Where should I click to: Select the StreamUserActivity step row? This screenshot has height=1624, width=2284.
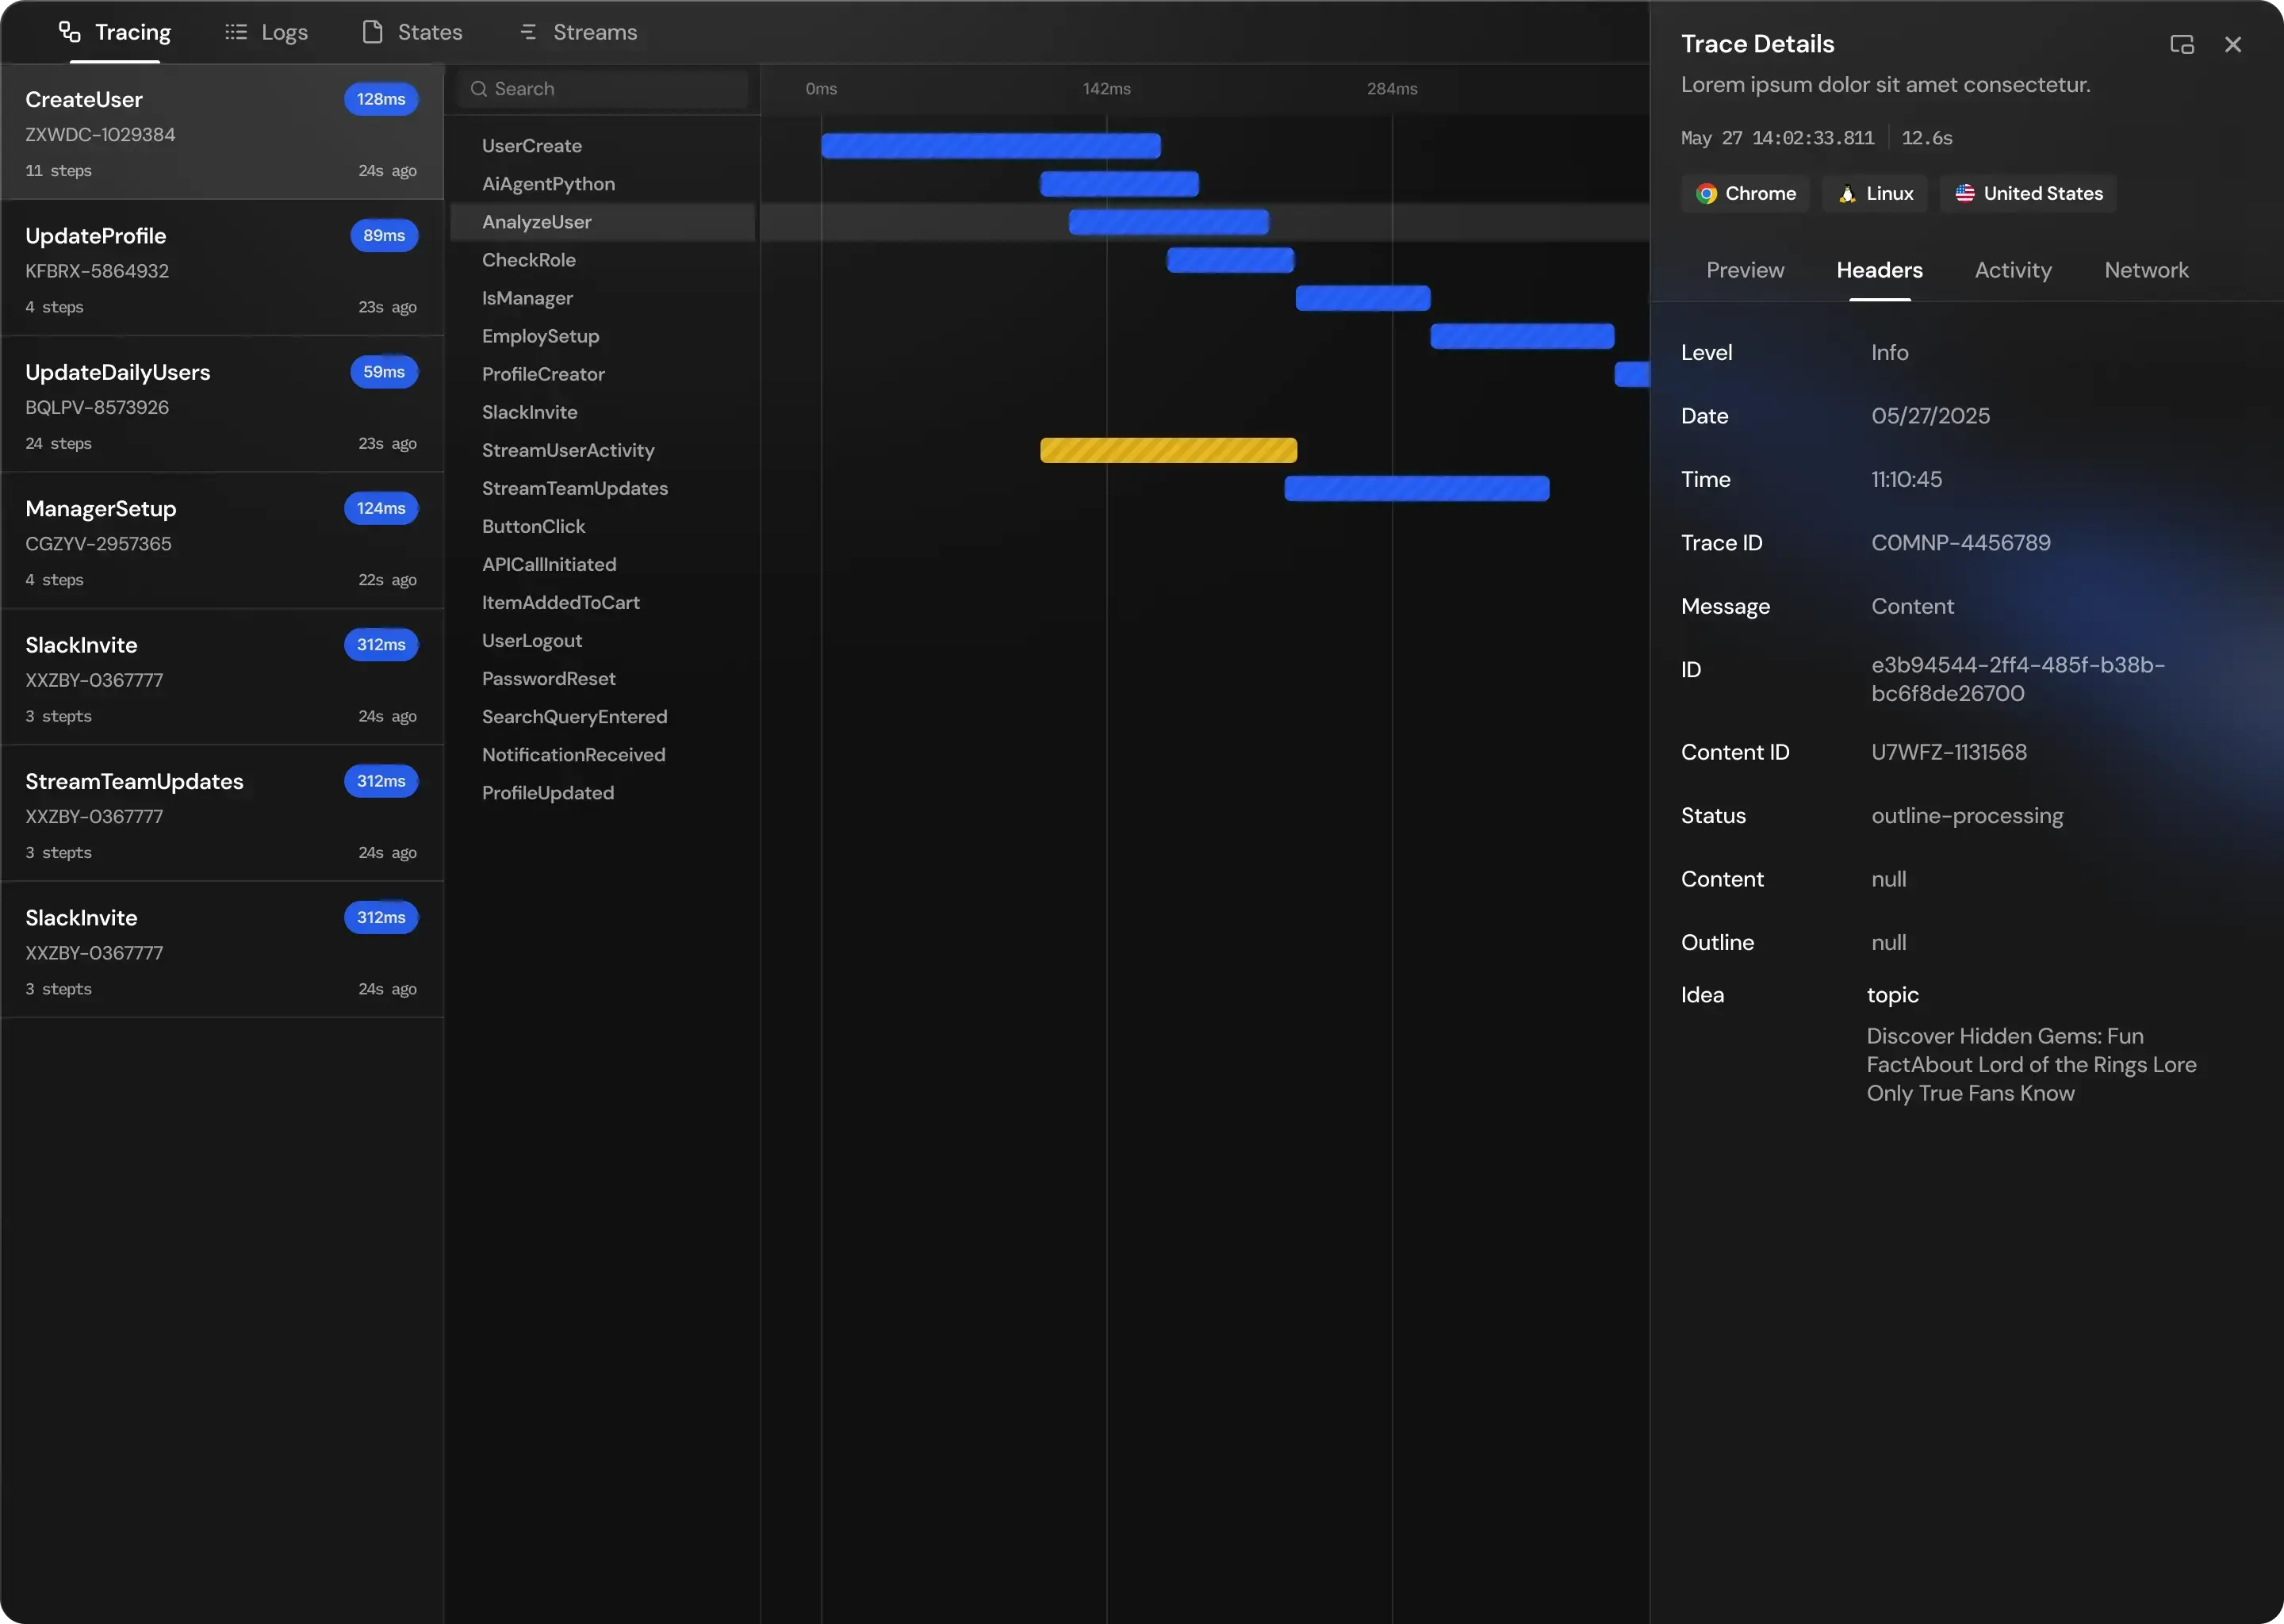(x=568, y=450)
